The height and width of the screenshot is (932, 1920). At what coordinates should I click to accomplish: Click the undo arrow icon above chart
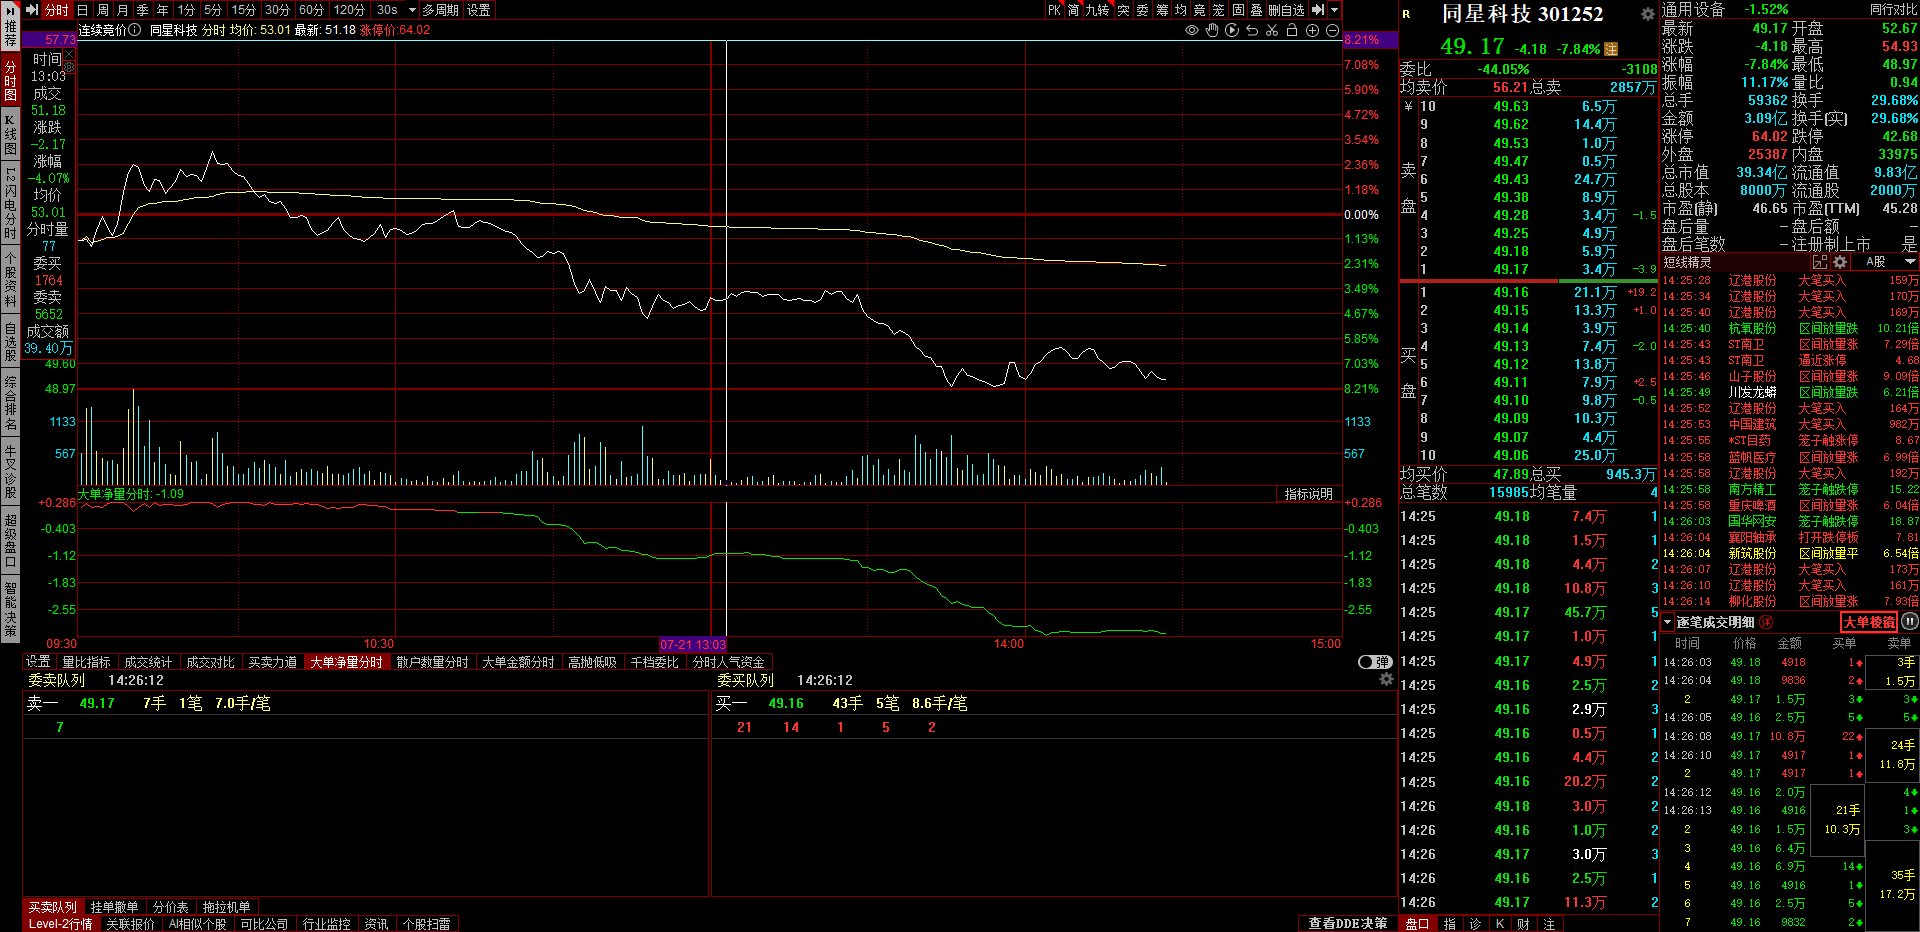pos(1252,30)
